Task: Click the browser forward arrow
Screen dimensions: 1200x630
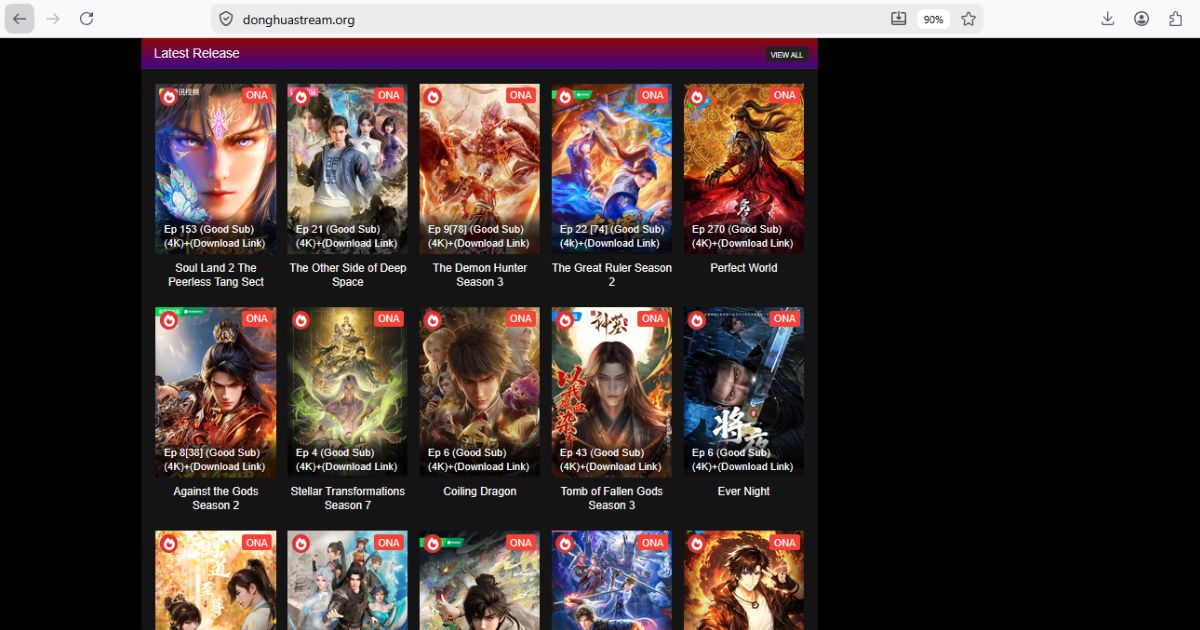Action: pos(53,19)
